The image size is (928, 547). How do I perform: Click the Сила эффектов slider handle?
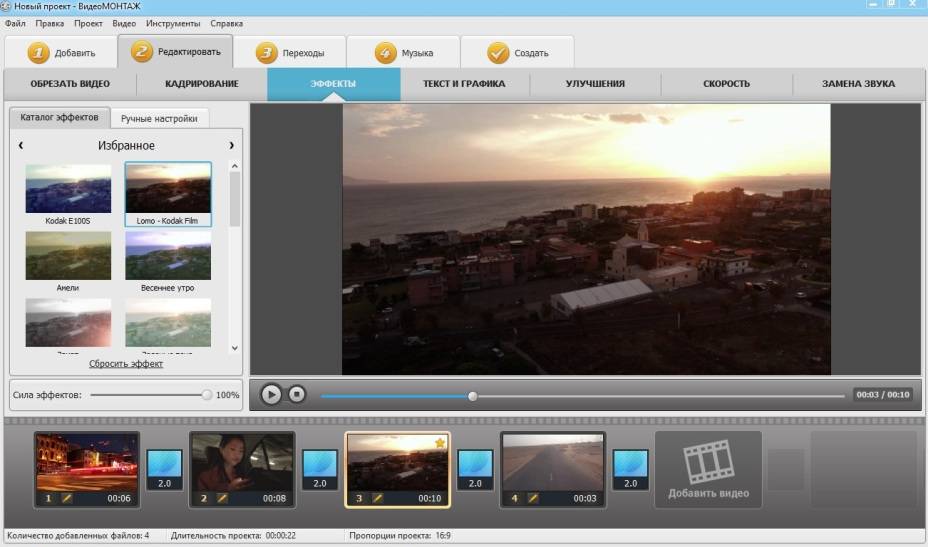(x=207, y=395)
